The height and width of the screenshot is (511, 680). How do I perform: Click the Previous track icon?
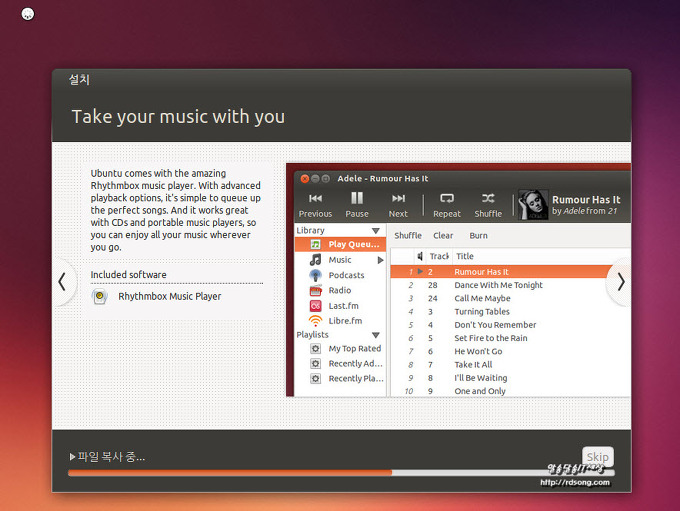coord(315,199)
